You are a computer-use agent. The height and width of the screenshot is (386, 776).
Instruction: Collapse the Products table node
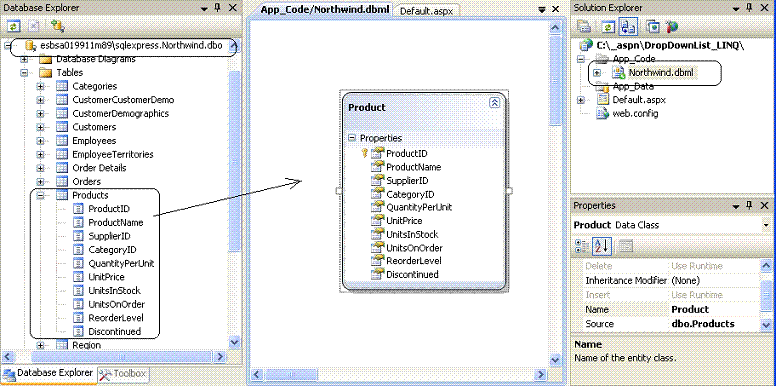41,195
